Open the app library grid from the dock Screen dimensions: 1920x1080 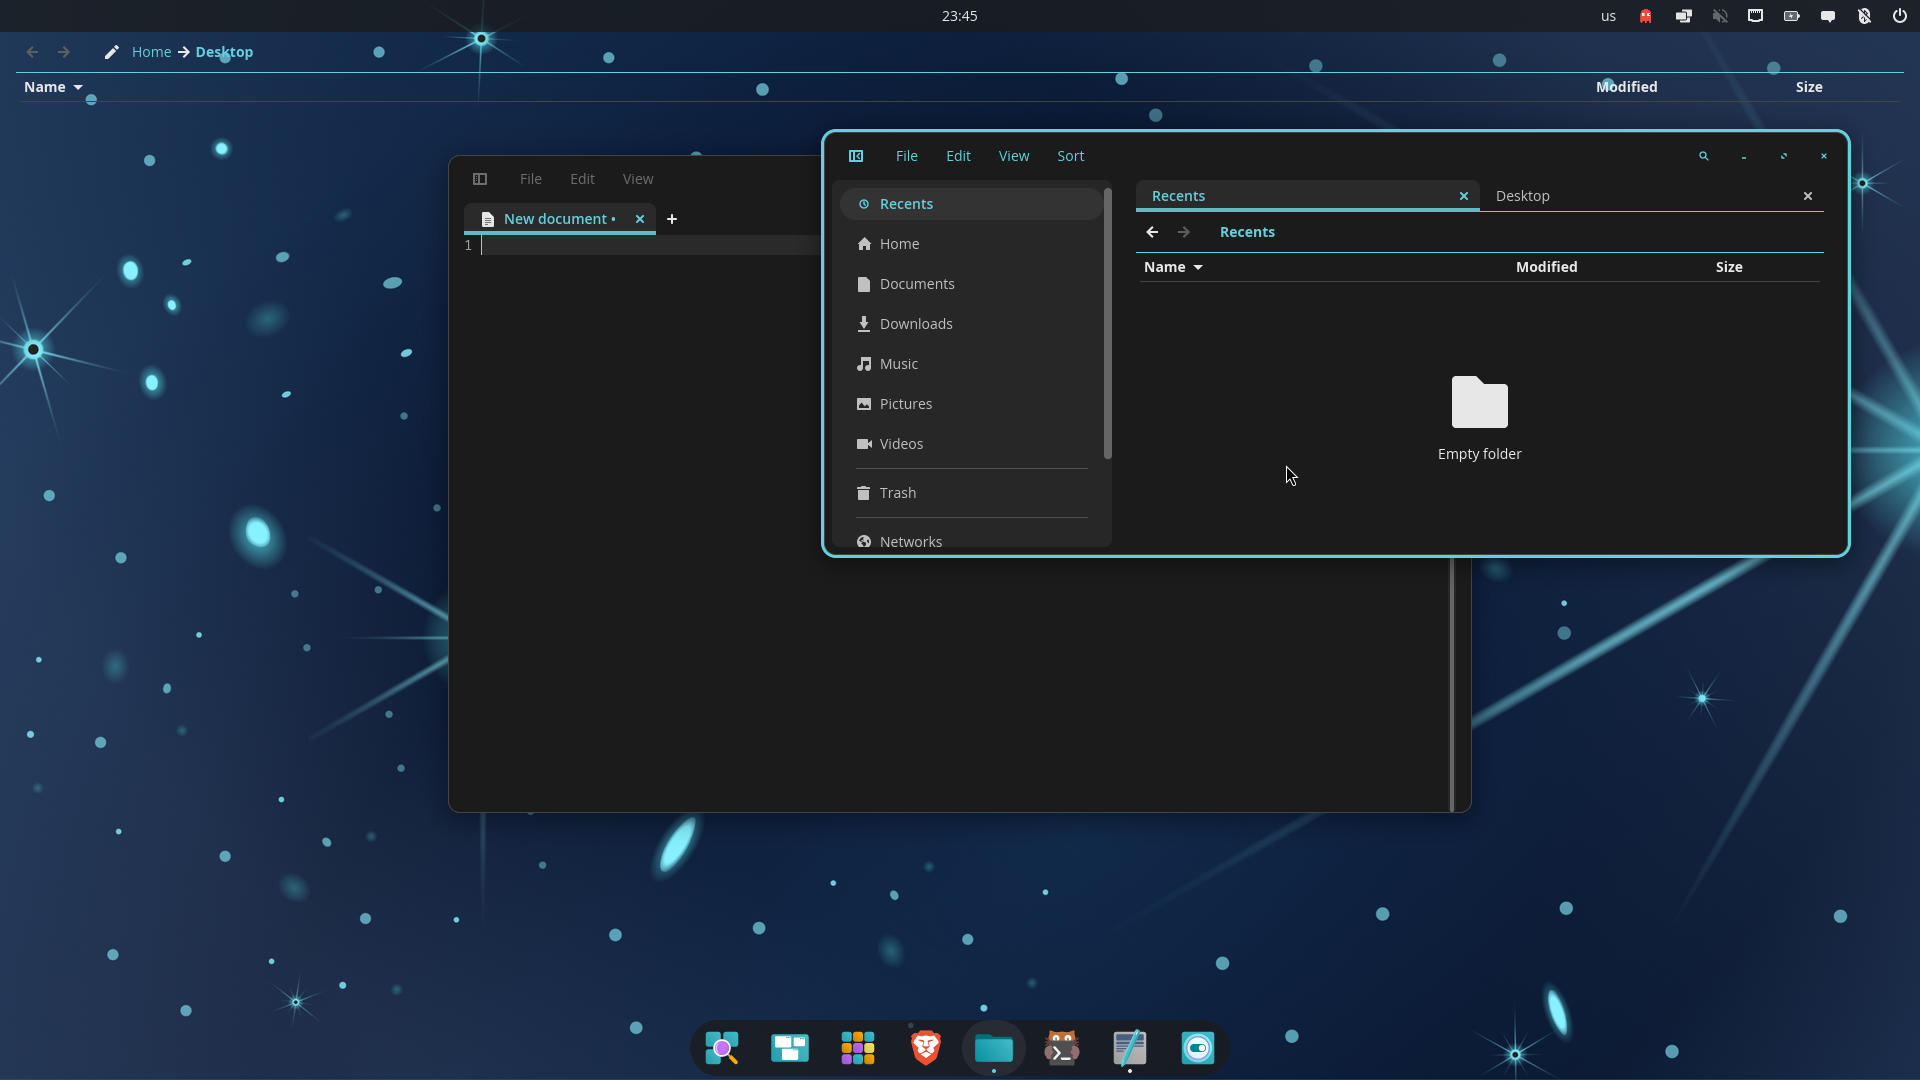click(x=858, y=1048)
